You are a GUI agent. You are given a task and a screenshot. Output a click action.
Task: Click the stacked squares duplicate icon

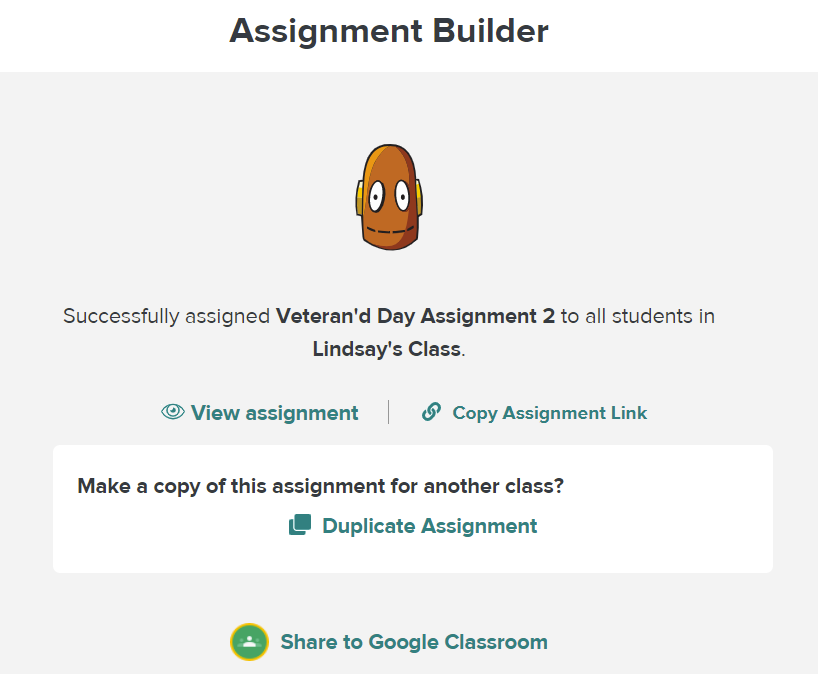[300, 525]
